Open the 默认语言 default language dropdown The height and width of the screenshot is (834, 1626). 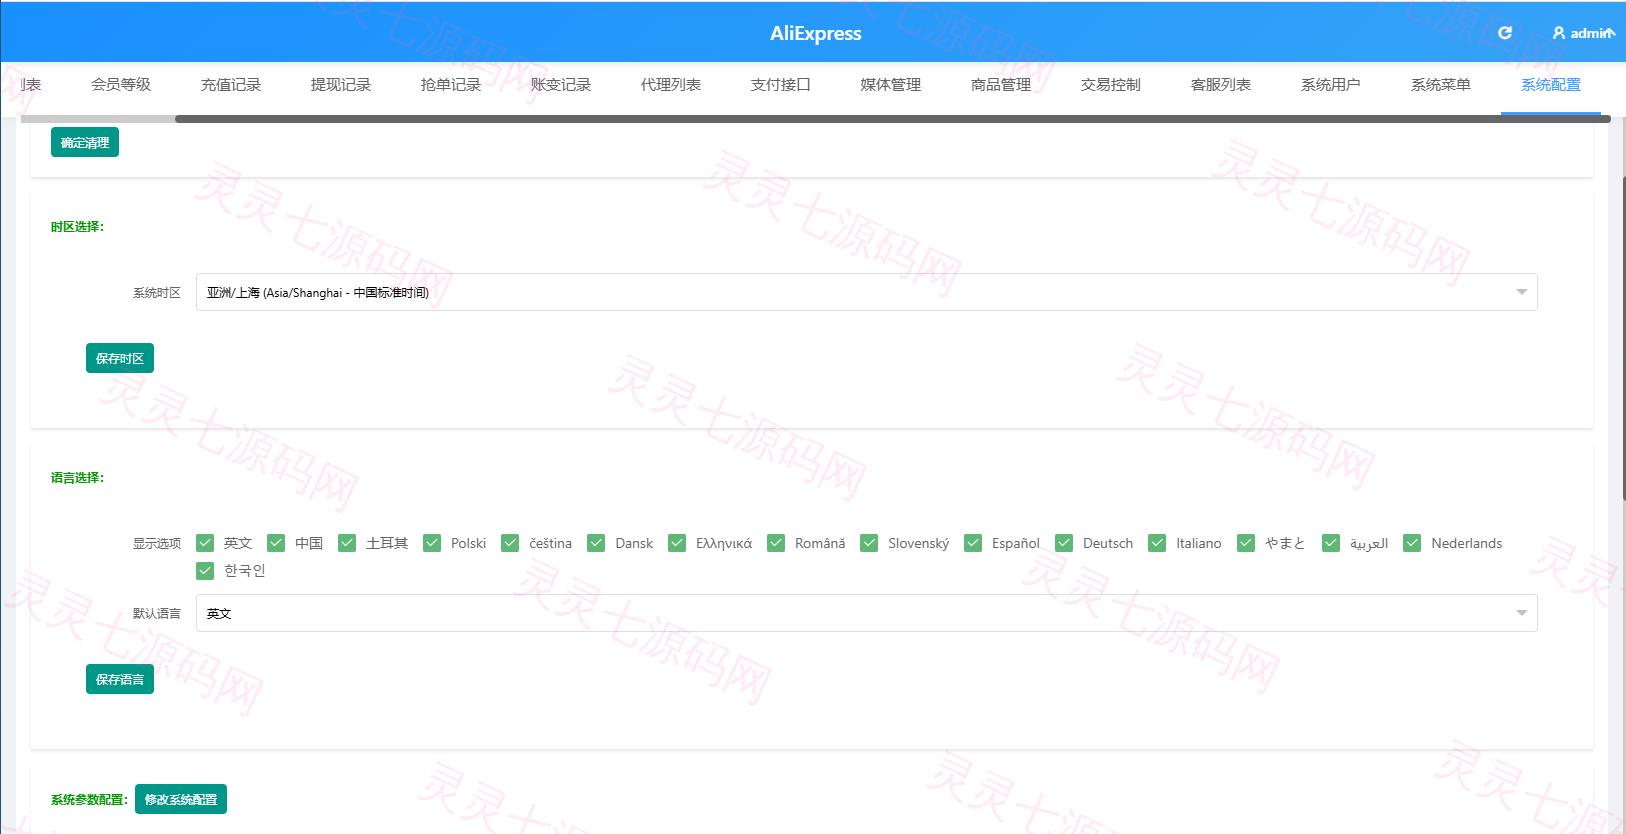(866, 613)
